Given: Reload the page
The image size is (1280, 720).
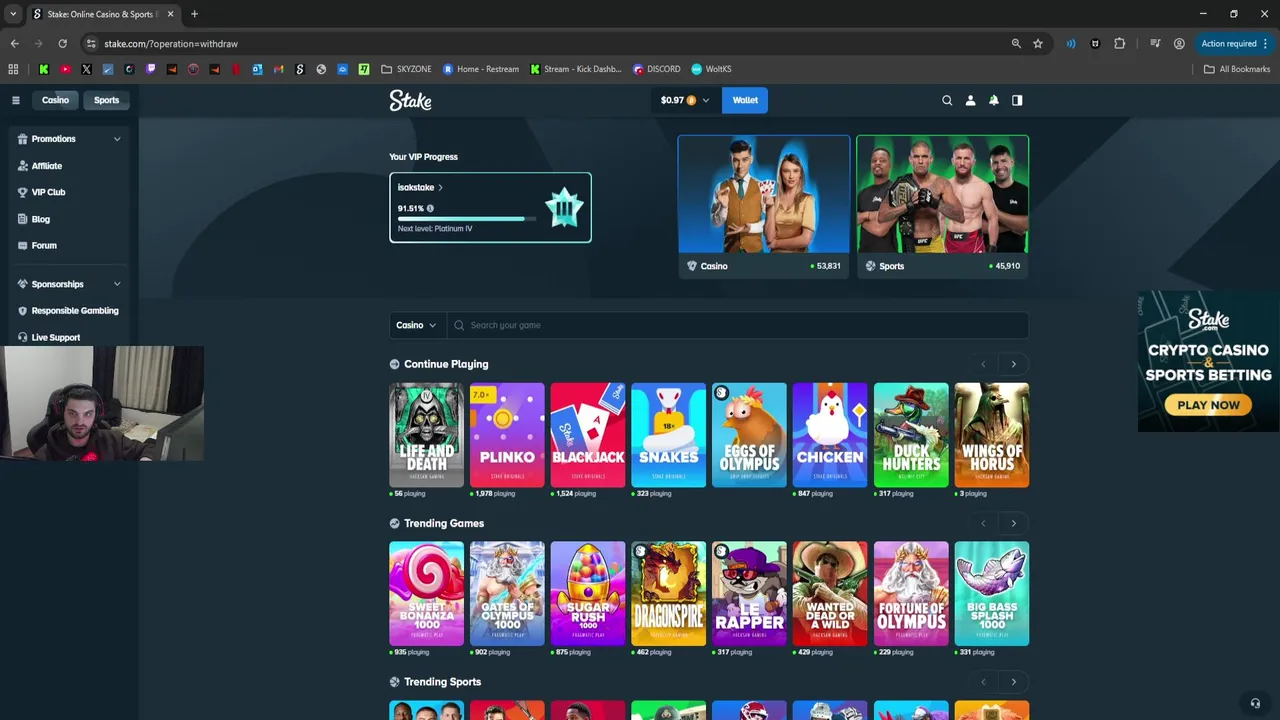Looking at the screenshot, I should tap(62, 44).
